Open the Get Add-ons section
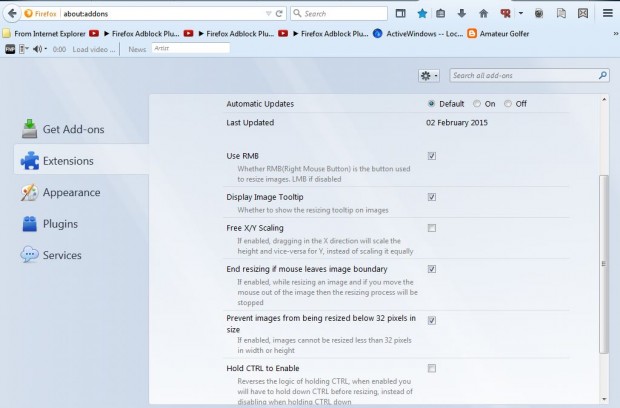The width and height of the screenshot is (620, 408). click(x=72, y=129)
